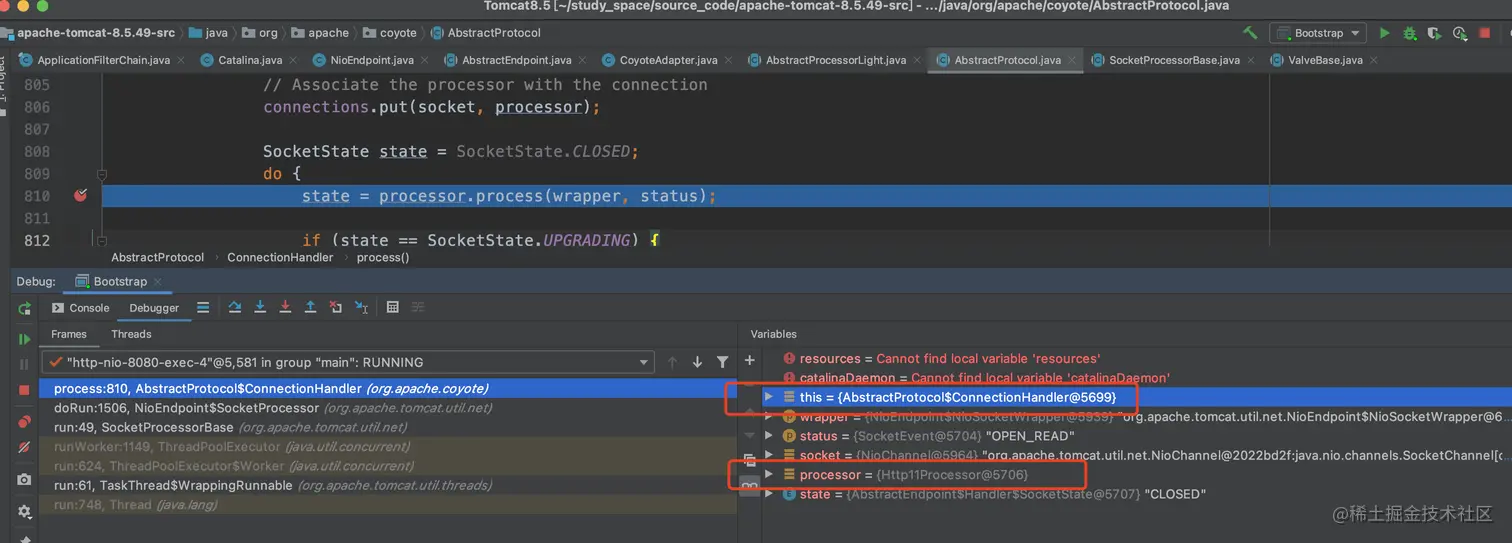Image resolution: width=1512 pixels, height=543 pixels.
Task: Toggle the breakpoint at line 810
Action: 80,195
